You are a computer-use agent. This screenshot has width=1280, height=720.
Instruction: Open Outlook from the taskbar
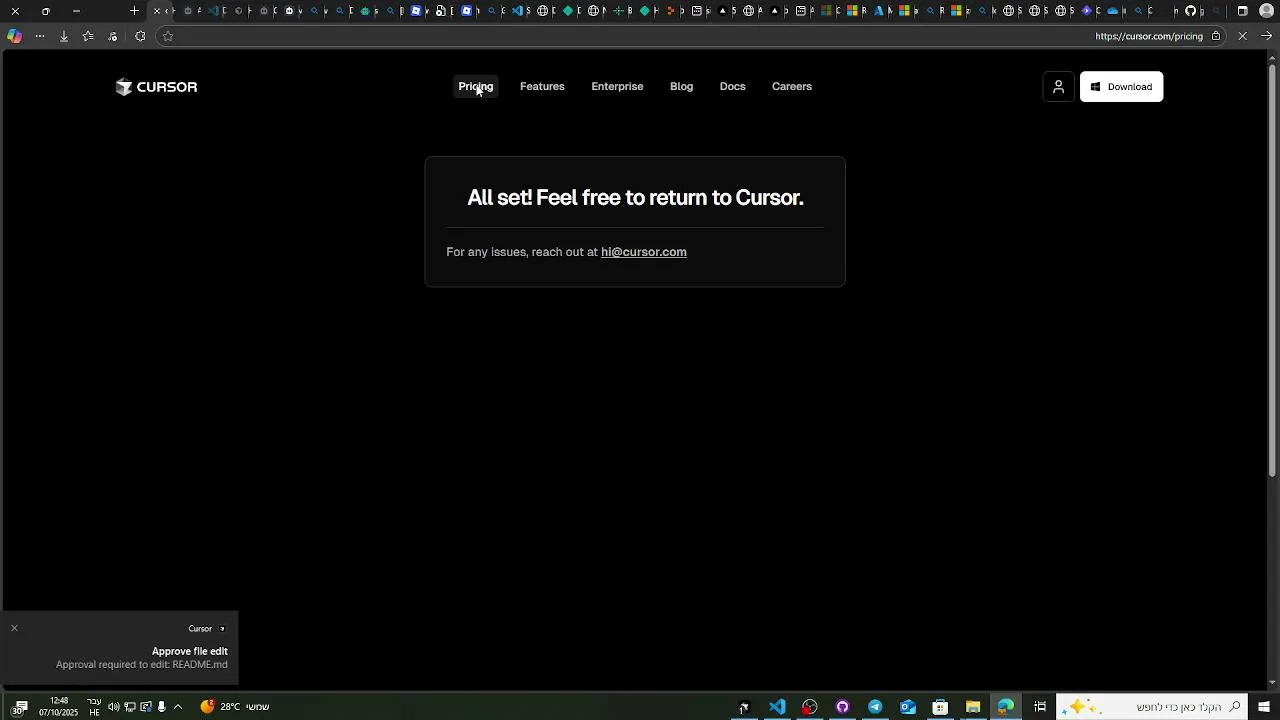pos(908,707)
